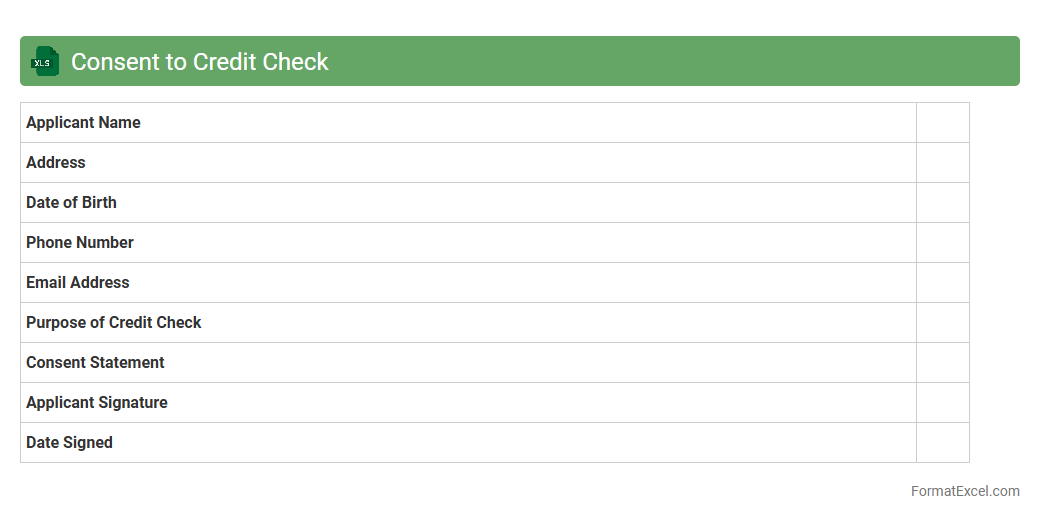Click the empty Applicant Signature field
Screen dimensions: 1040x520
pos(942,403)
